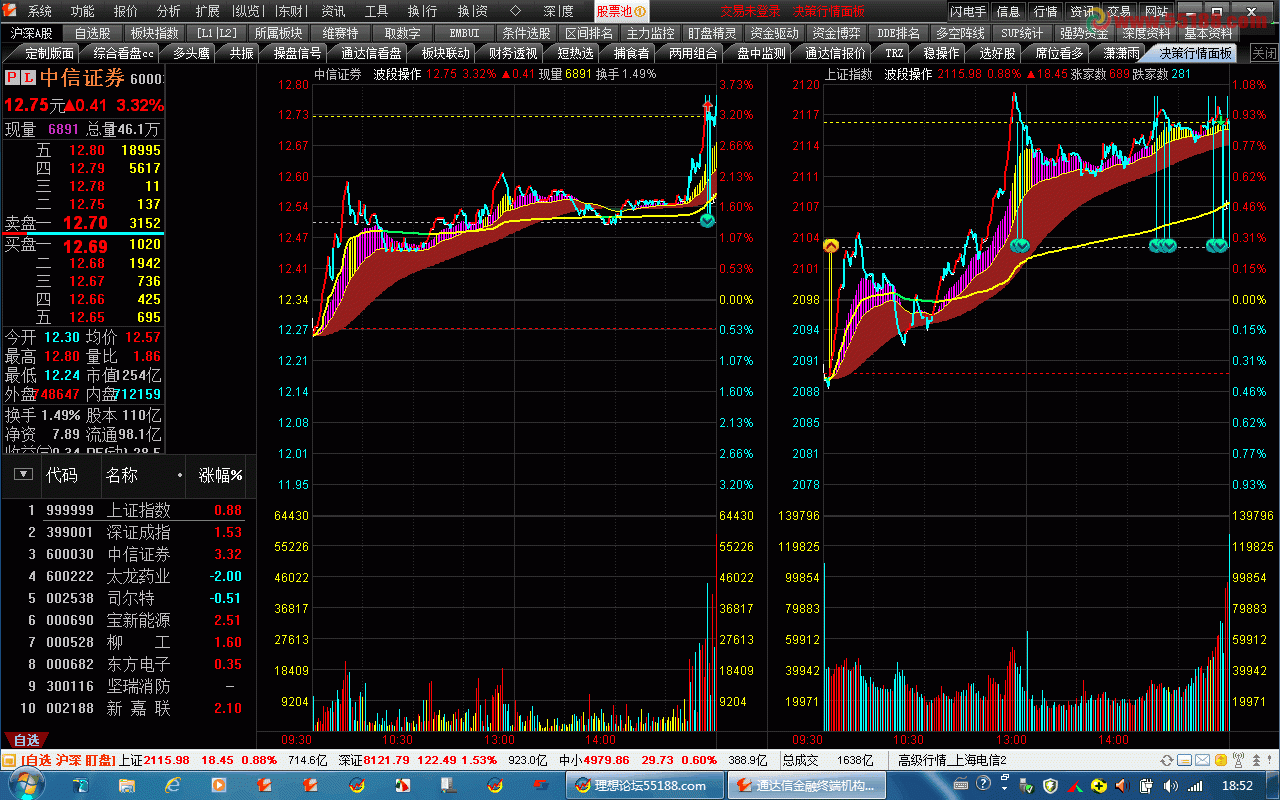Click the 股票池 button in the top bar
The image size is (1280, 800).
tap(621, 11)
